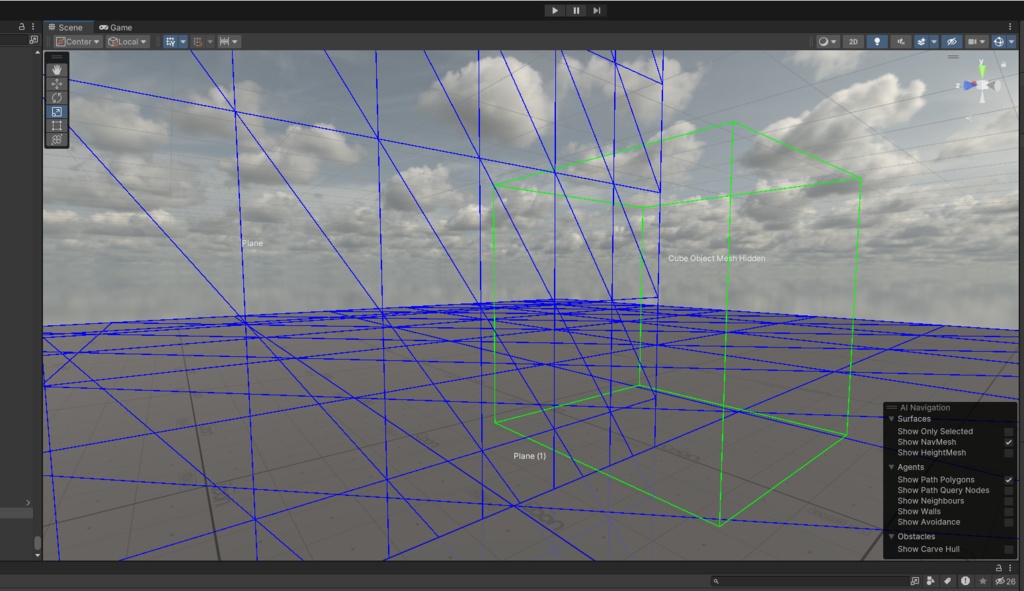
Task: Collapse the Surfaces section
Action: (891, 418)
